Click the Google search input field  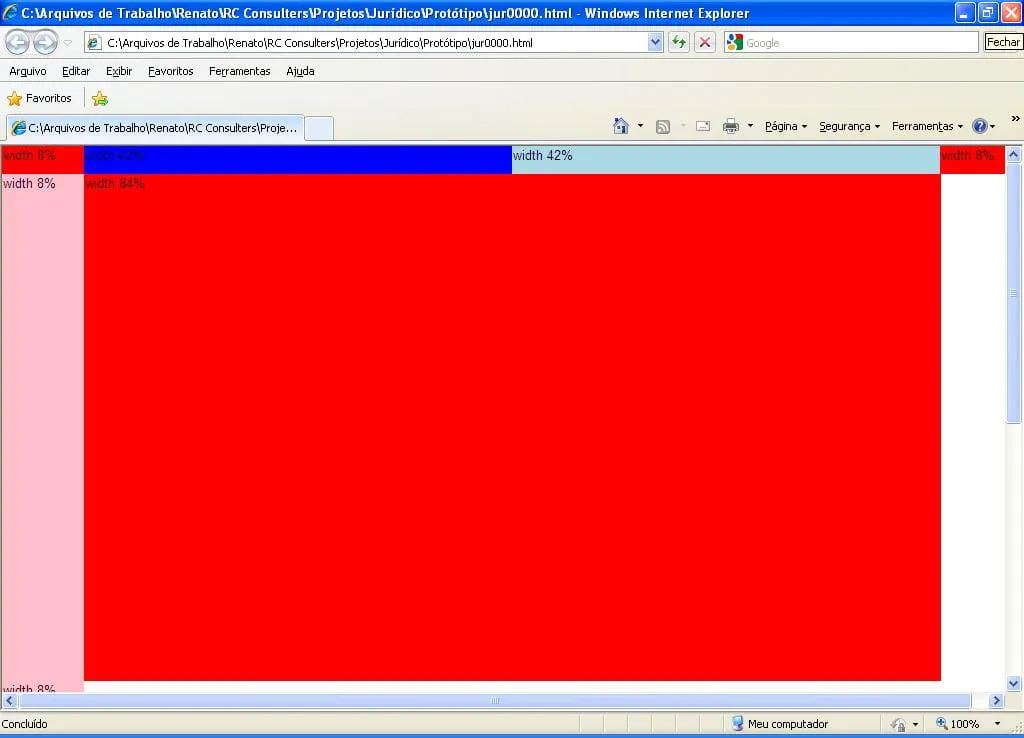point(860,43)
